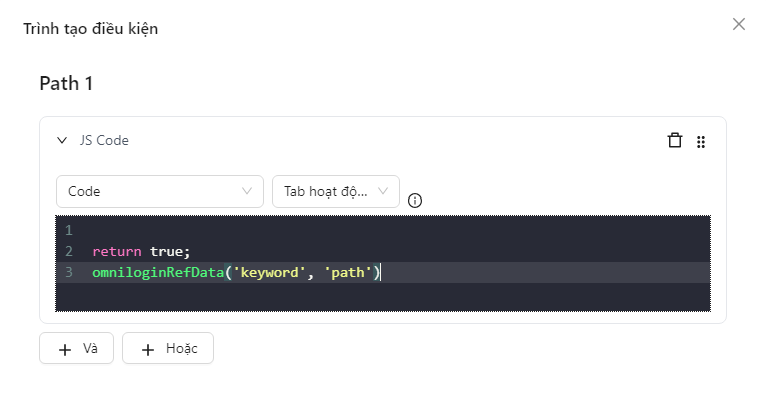Click the 'return true;' code line
Viewport: 766px width, 394px height.
141,251
